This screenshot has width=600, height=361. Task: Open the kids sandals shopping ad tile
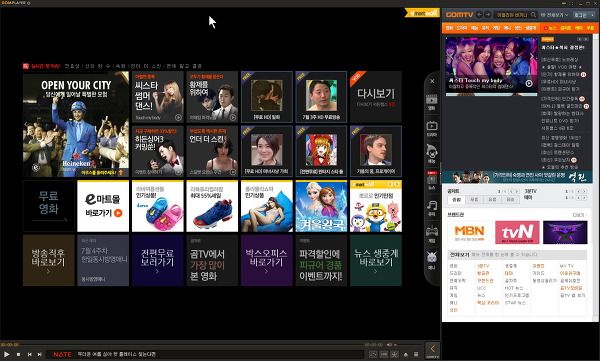[x=157, y=206]
